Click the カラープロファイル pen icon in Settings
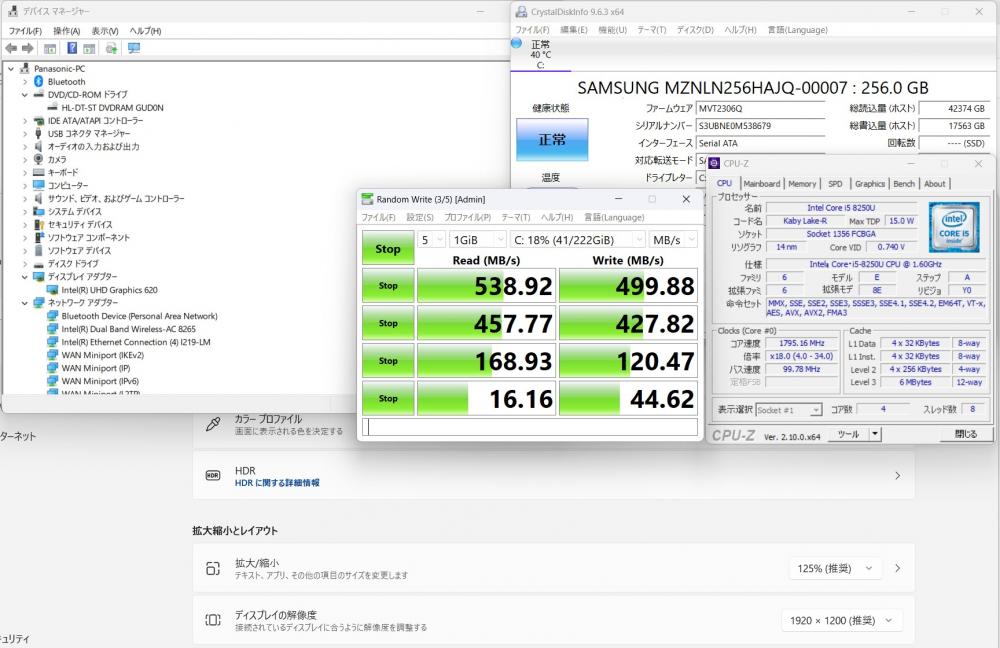1000x648 pixels. pyautogui.click(x=214, y=424)
